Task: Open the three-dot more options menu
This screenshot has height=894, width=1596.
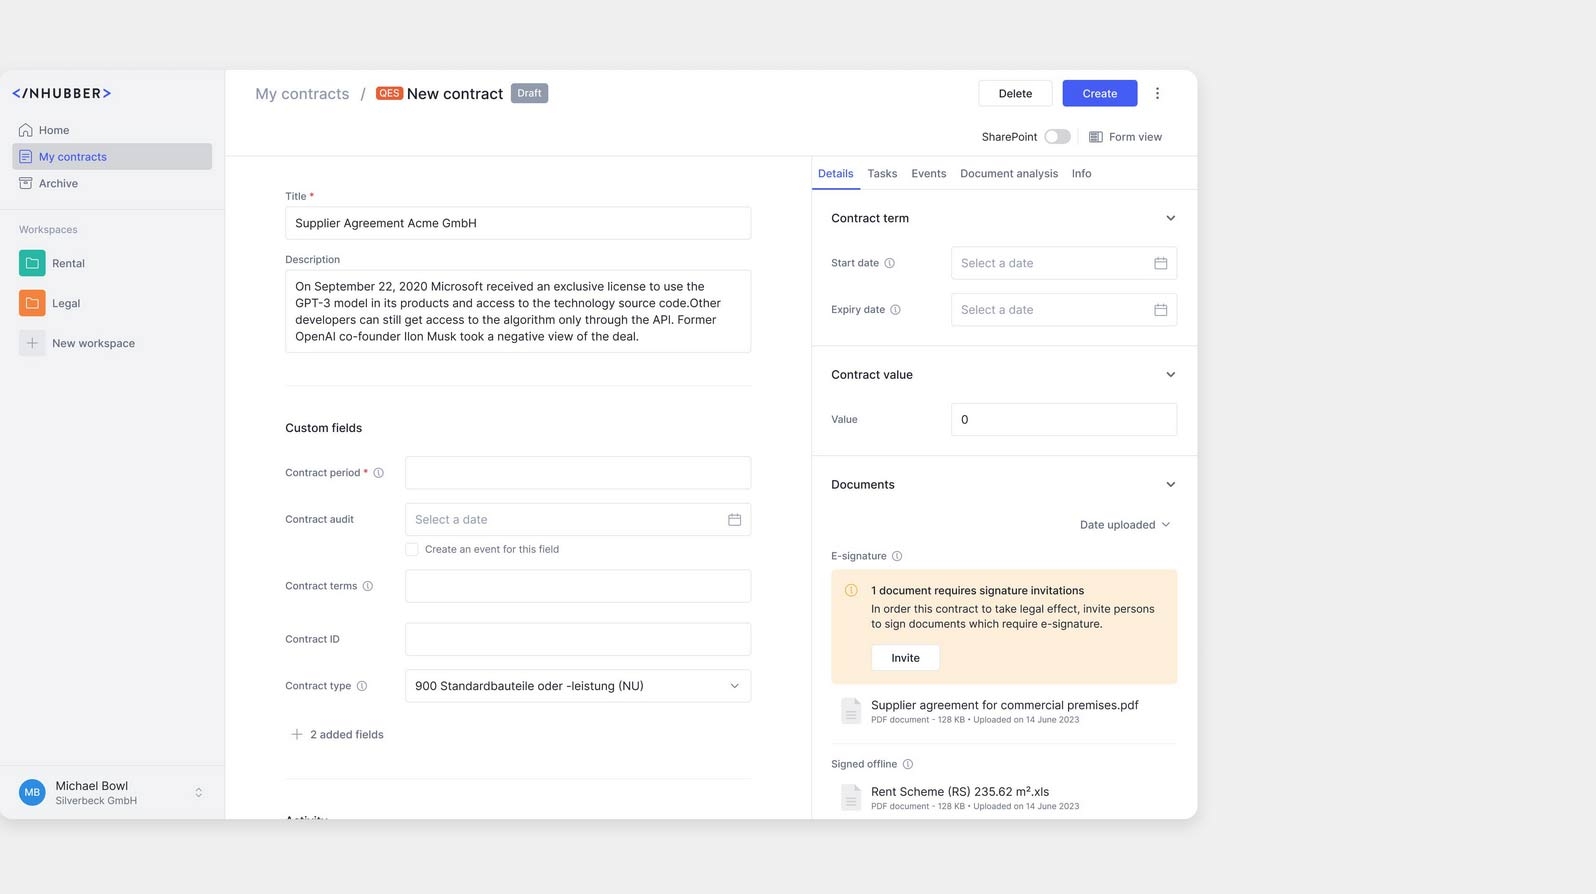Action: point(1158,93)
